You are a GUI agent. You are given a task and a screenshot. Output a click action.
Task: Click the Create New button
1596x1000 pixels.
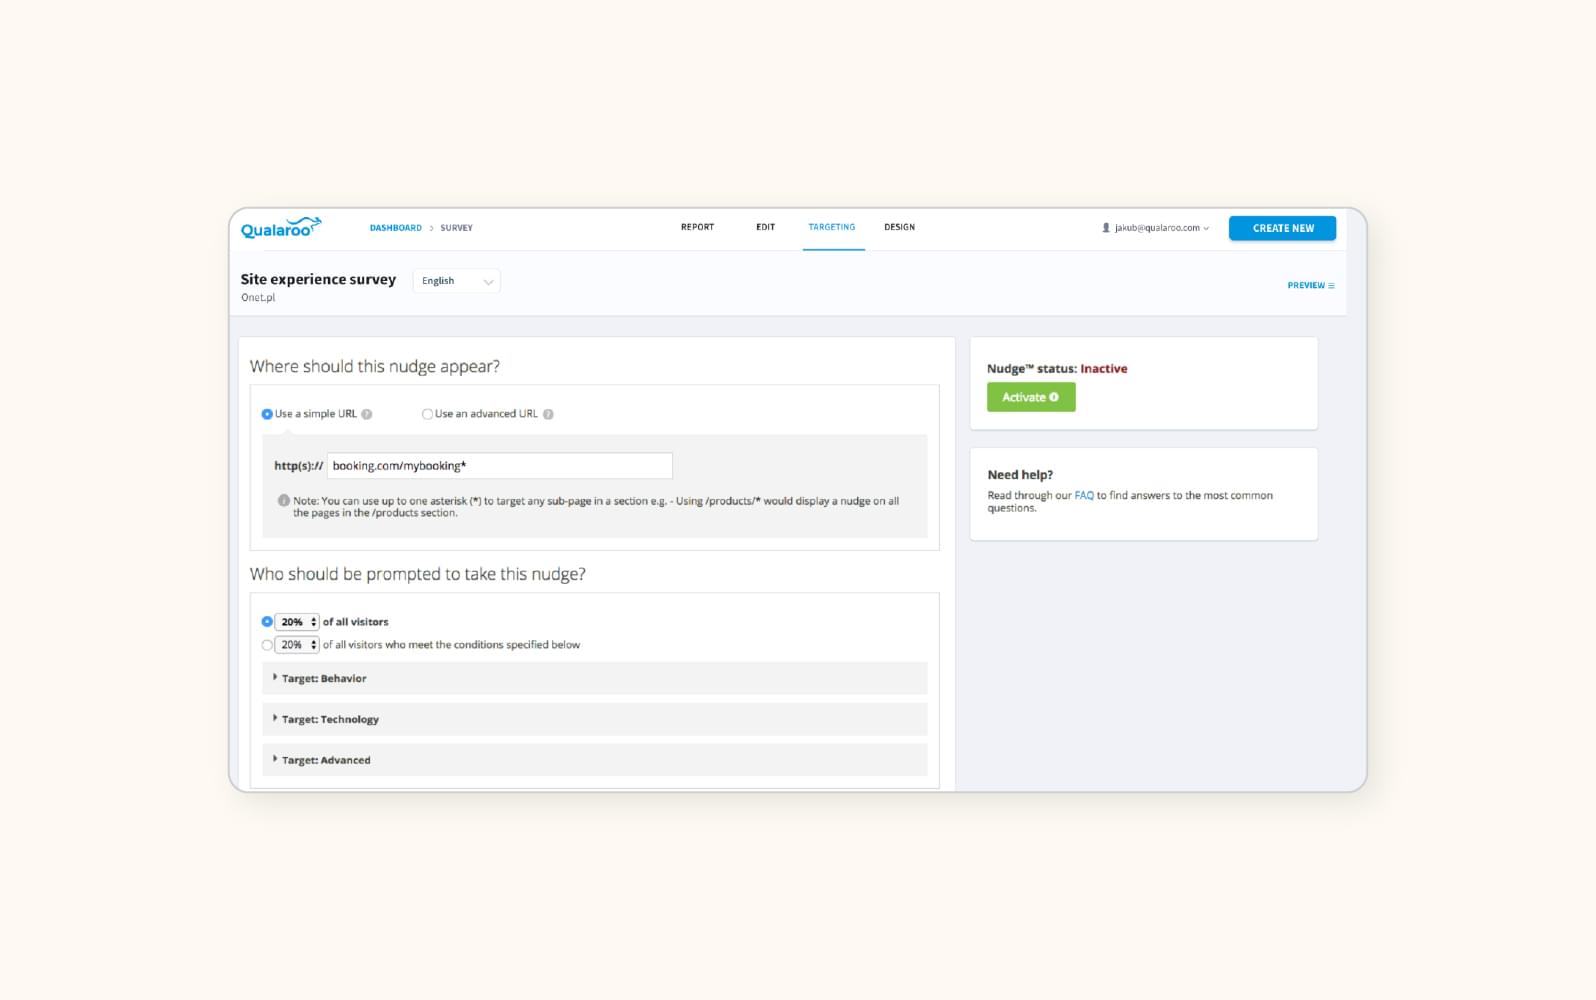[x=1282, y=228]
